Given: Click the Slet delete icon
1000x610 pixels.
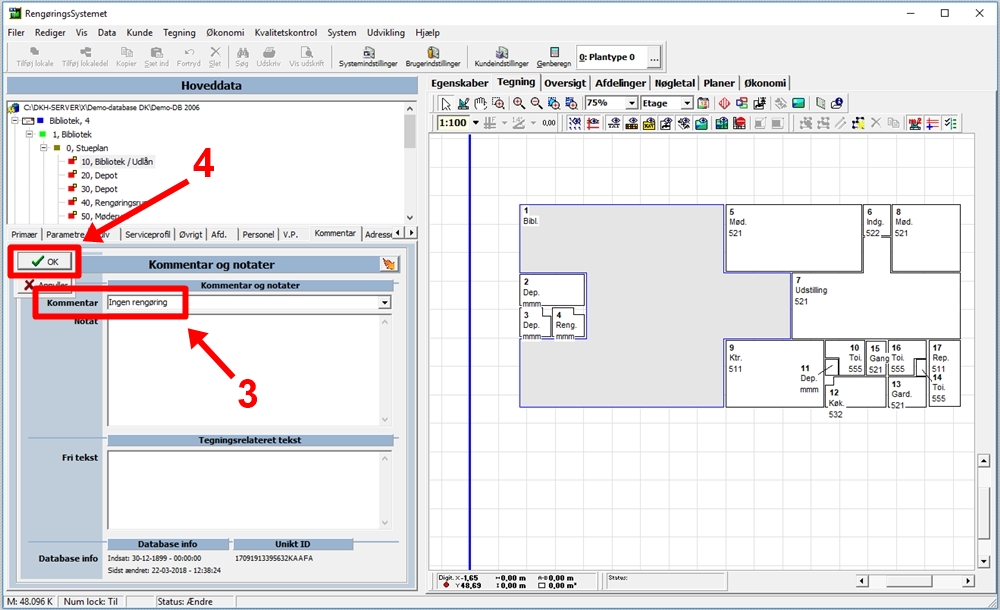Looking at the screenshot, I should click(x=215, y=57).
